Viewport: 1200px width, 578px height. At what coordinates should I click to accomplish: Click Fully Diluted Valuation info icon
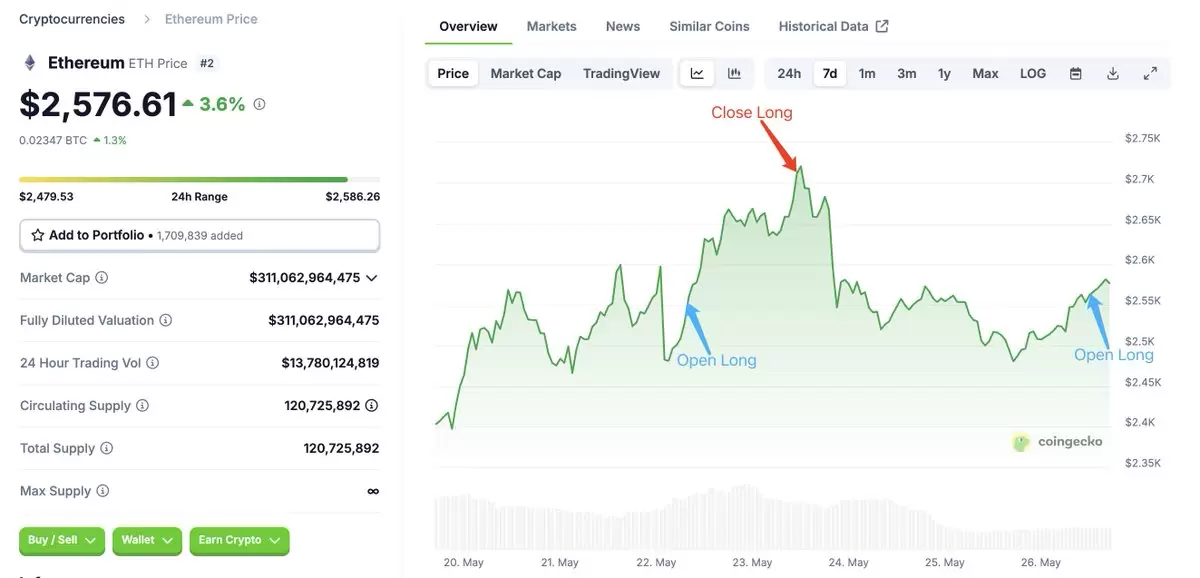[x=166, y=321]
